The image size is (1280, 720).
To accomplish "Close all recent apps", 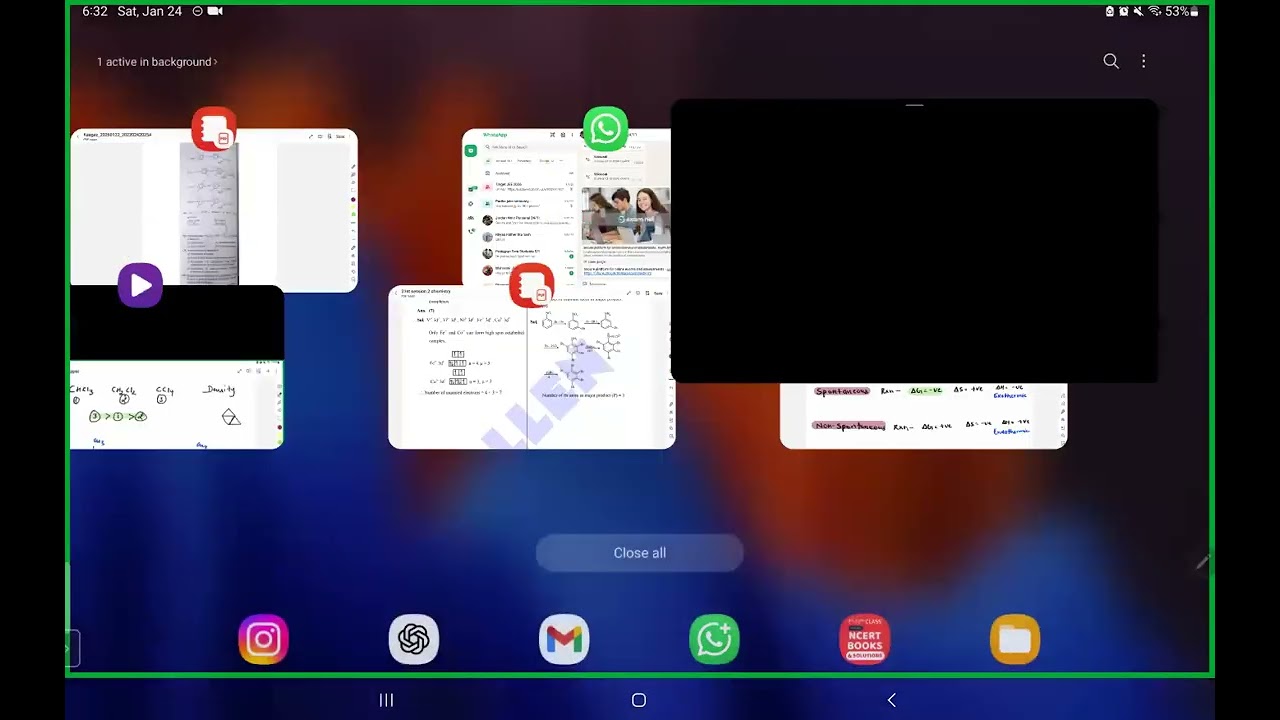I will pyautogui.click(x=640, y=553).
